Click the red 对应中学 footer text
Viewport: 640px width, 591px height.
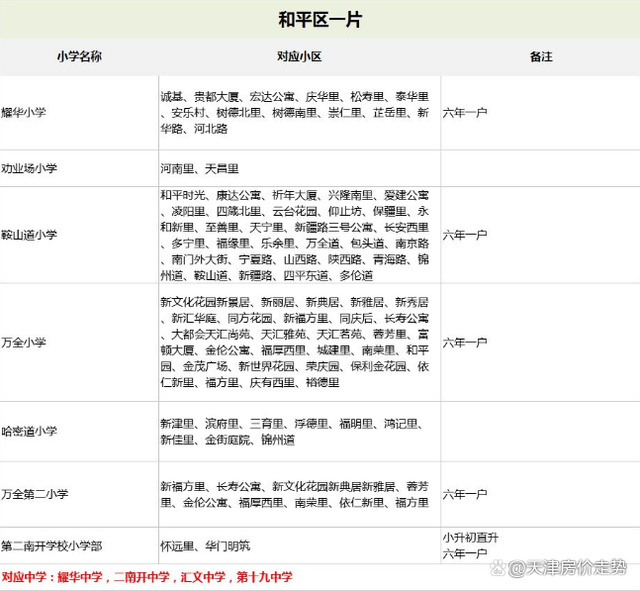point(147,577)
